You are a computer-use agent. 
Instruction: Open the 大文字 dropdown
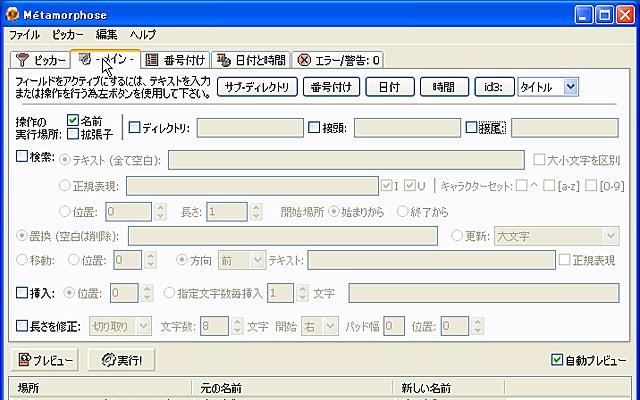(x=557, y=236)
